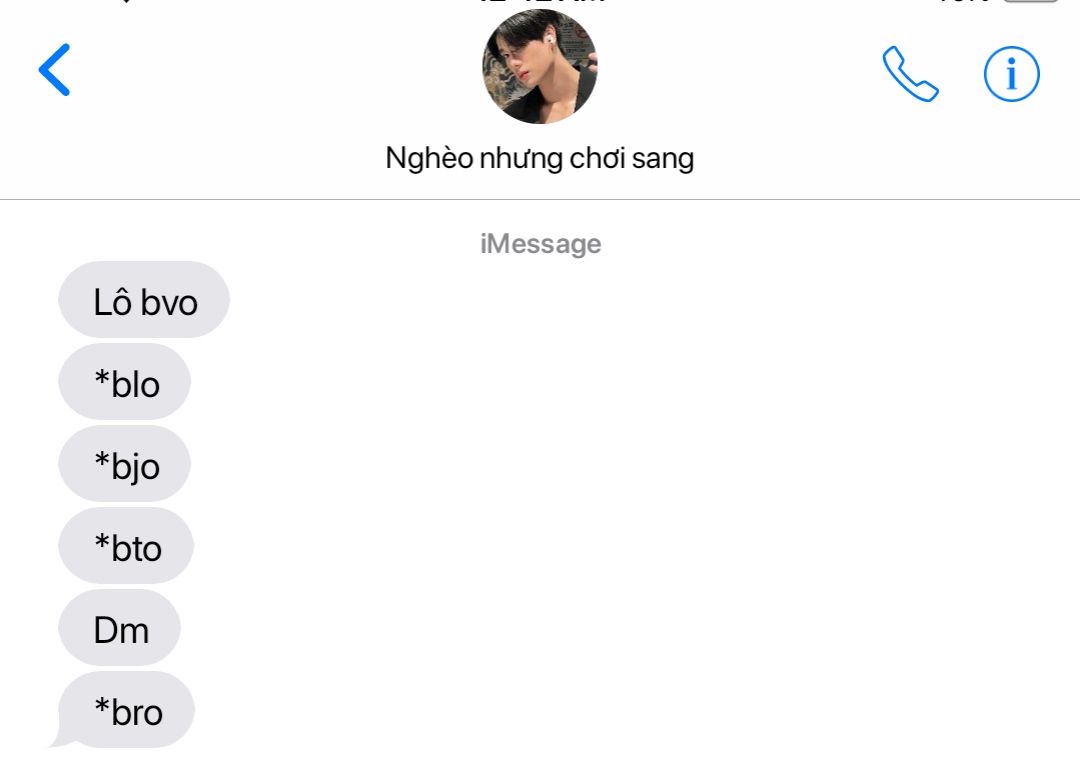Click the asterisk in the "*bjo" message
This screenshot has width=1080, height=764.
pos(102,460)
